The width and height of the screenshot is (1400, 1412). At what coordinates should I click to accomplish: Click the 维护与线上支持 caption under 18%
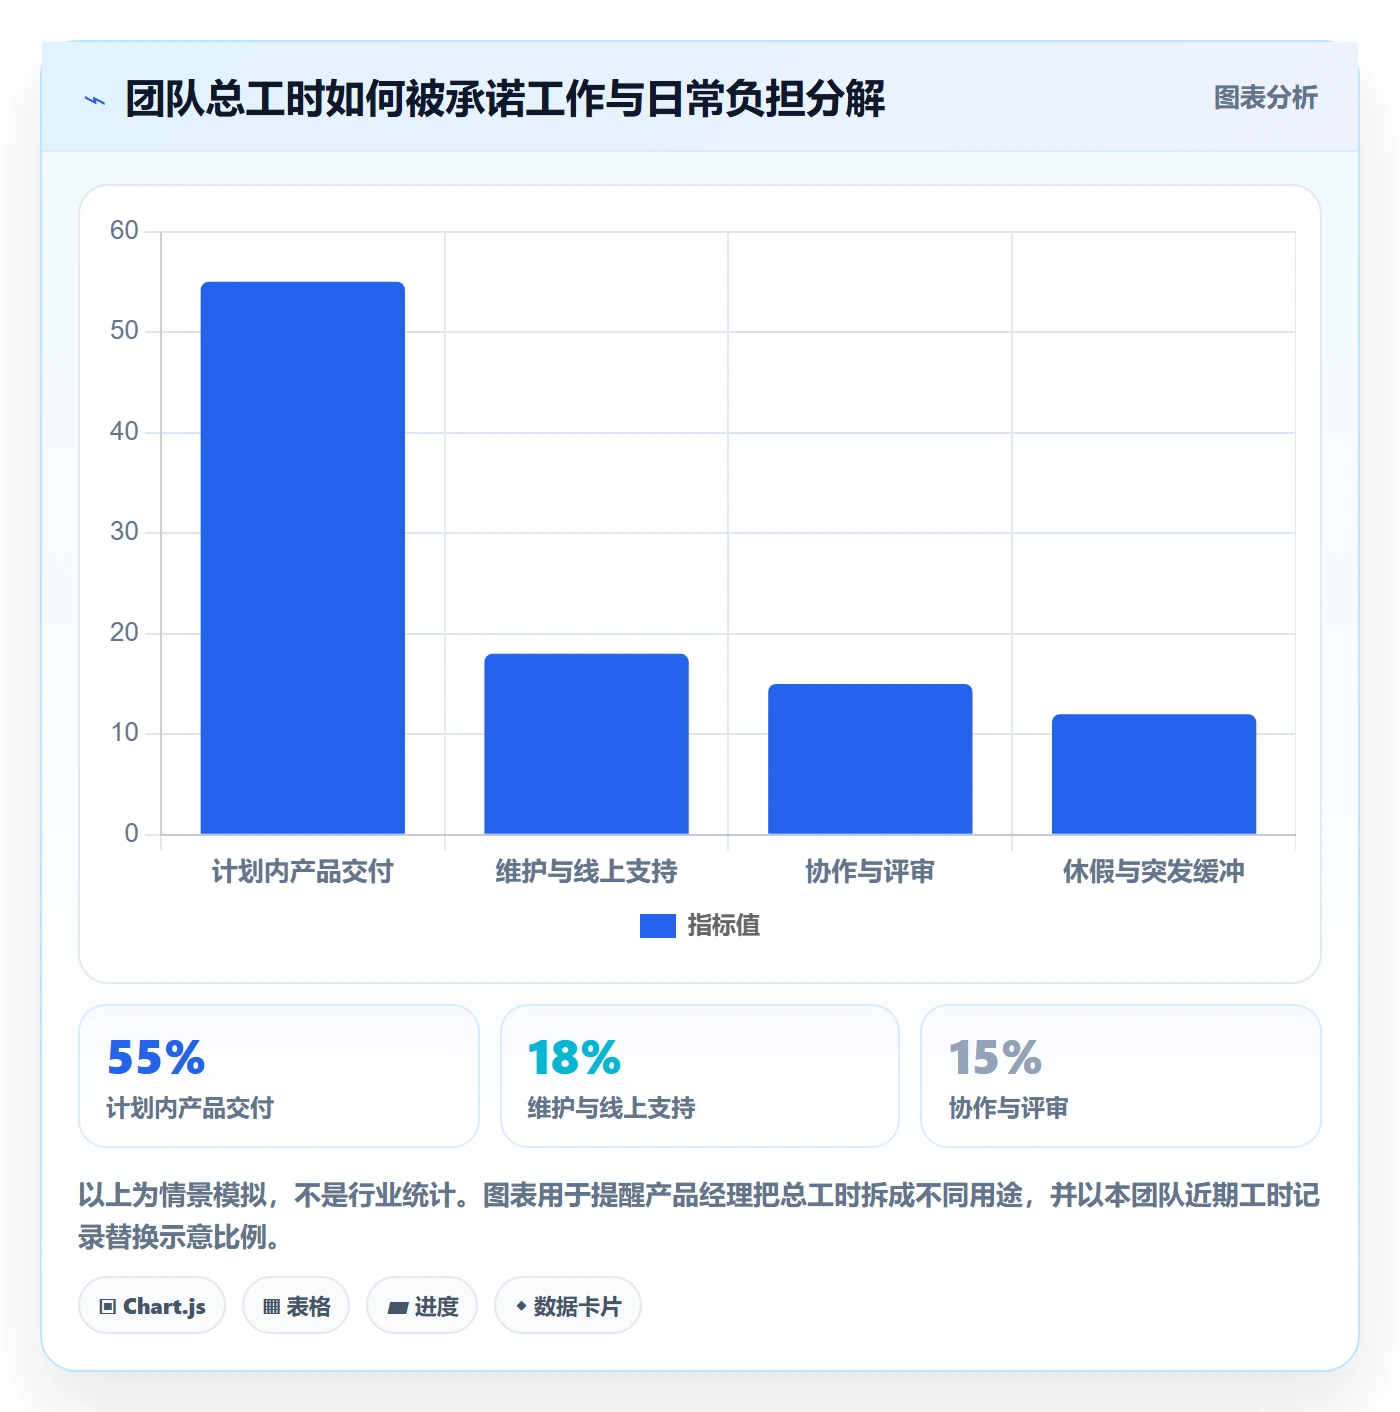[611, 1108]
